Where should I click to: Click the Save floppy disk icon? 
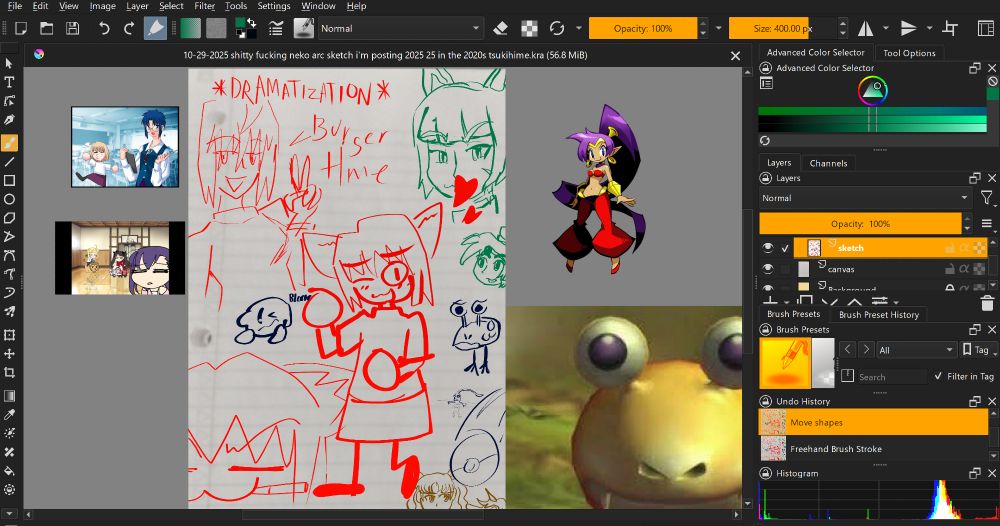pos(73,28)
